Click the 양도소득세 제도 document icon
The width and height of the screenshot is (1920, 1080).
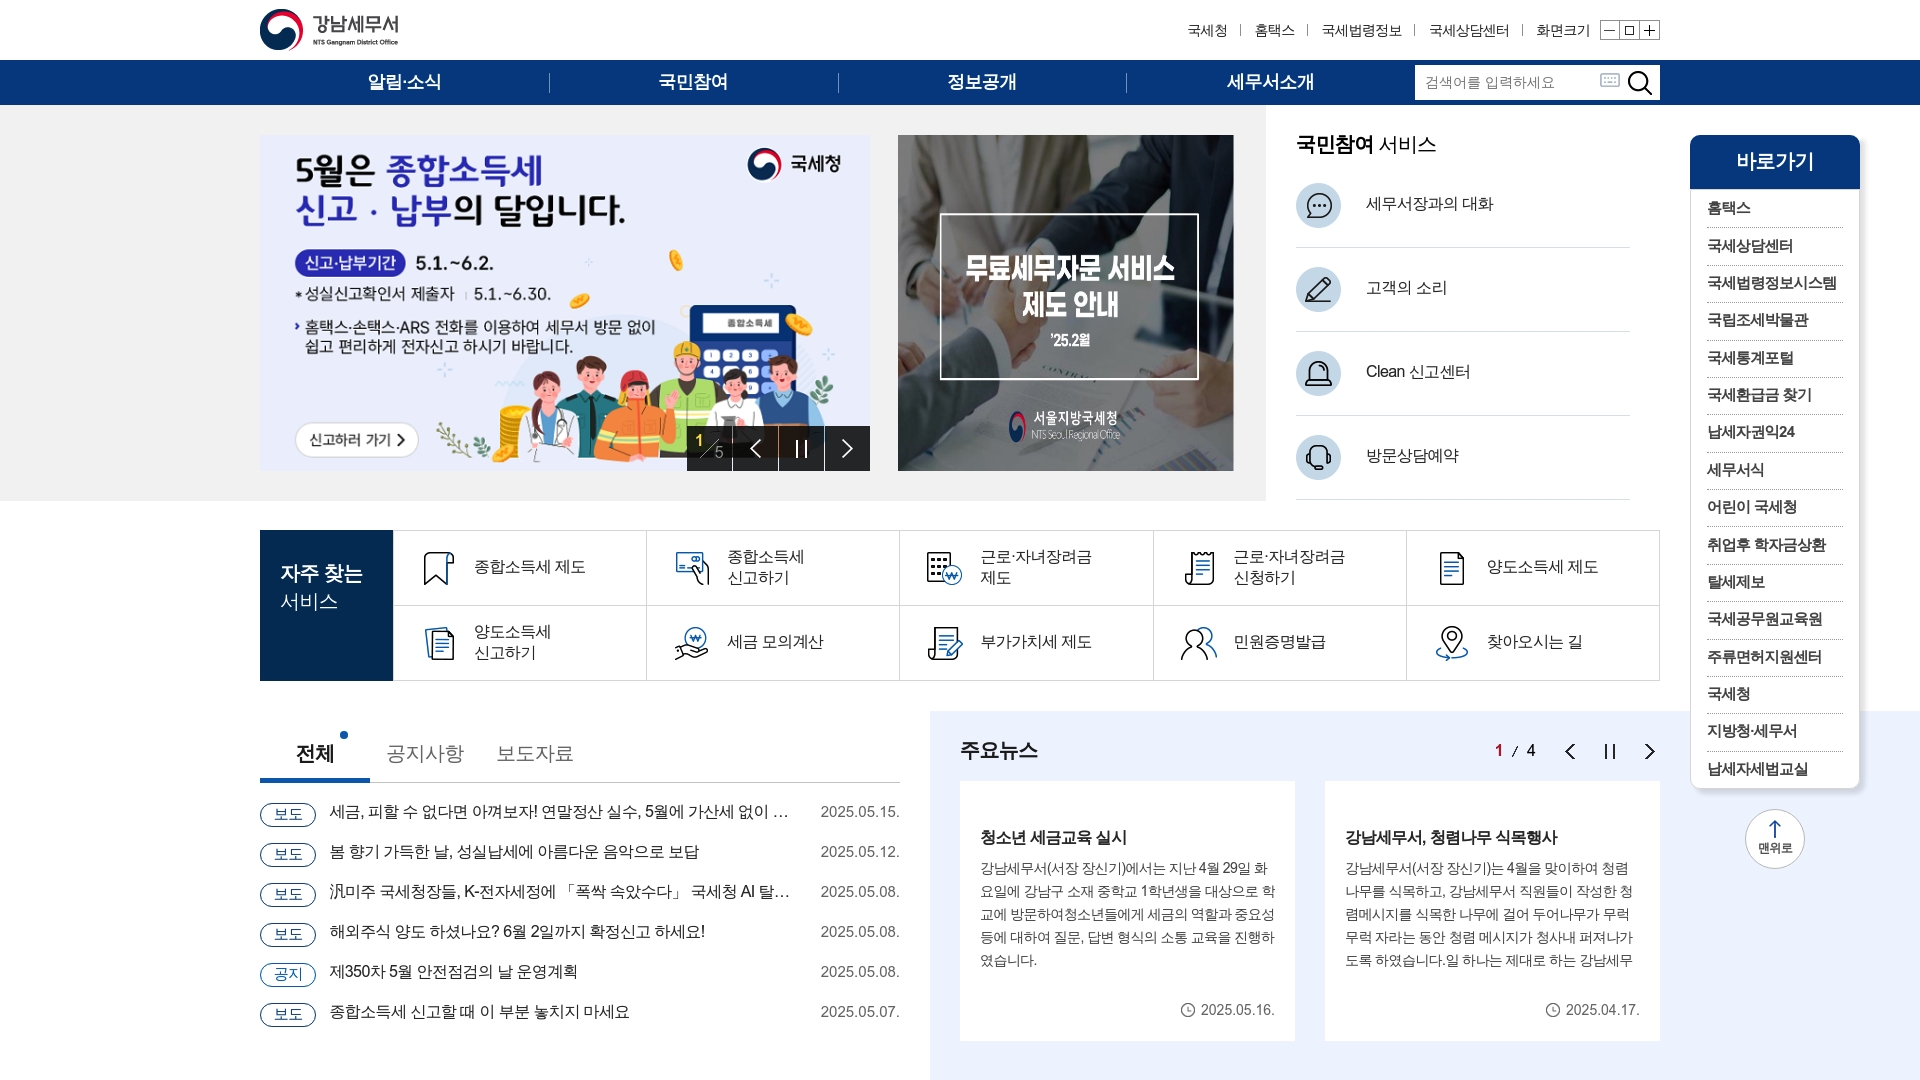coord(1452,567)
